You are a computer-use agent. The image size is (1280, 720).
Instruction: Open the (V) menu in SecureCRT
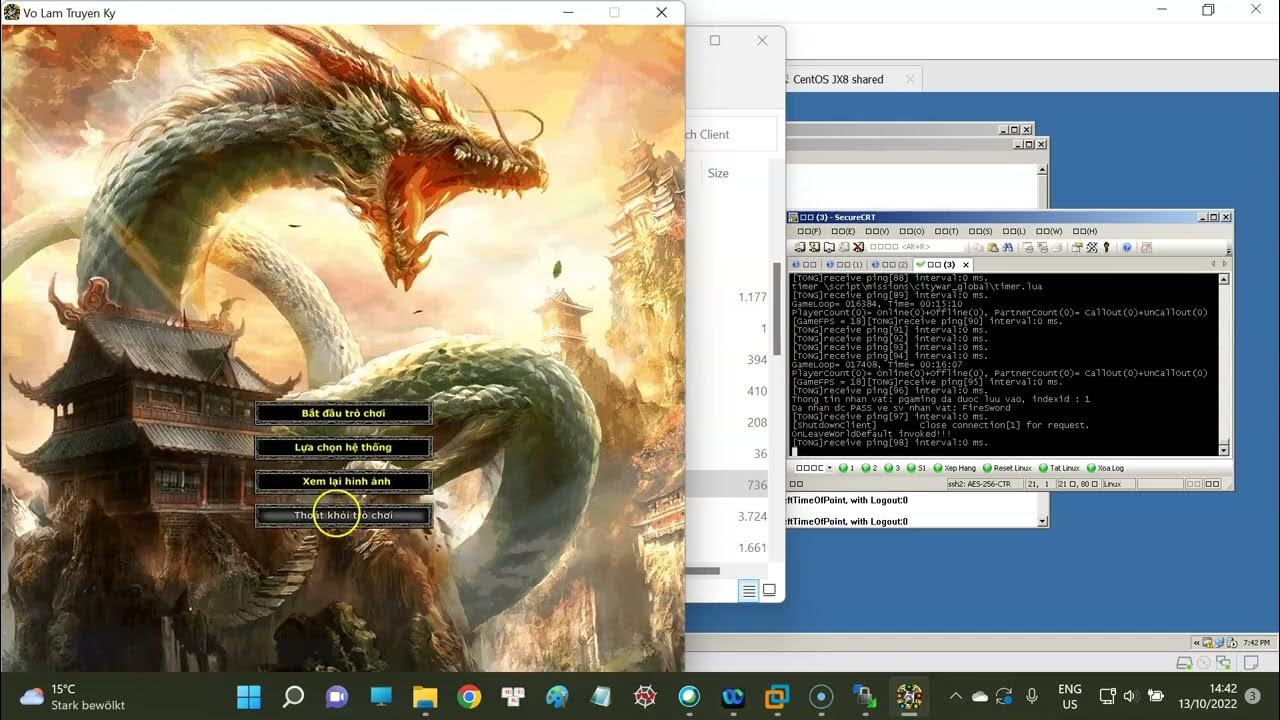pos(877,231)
